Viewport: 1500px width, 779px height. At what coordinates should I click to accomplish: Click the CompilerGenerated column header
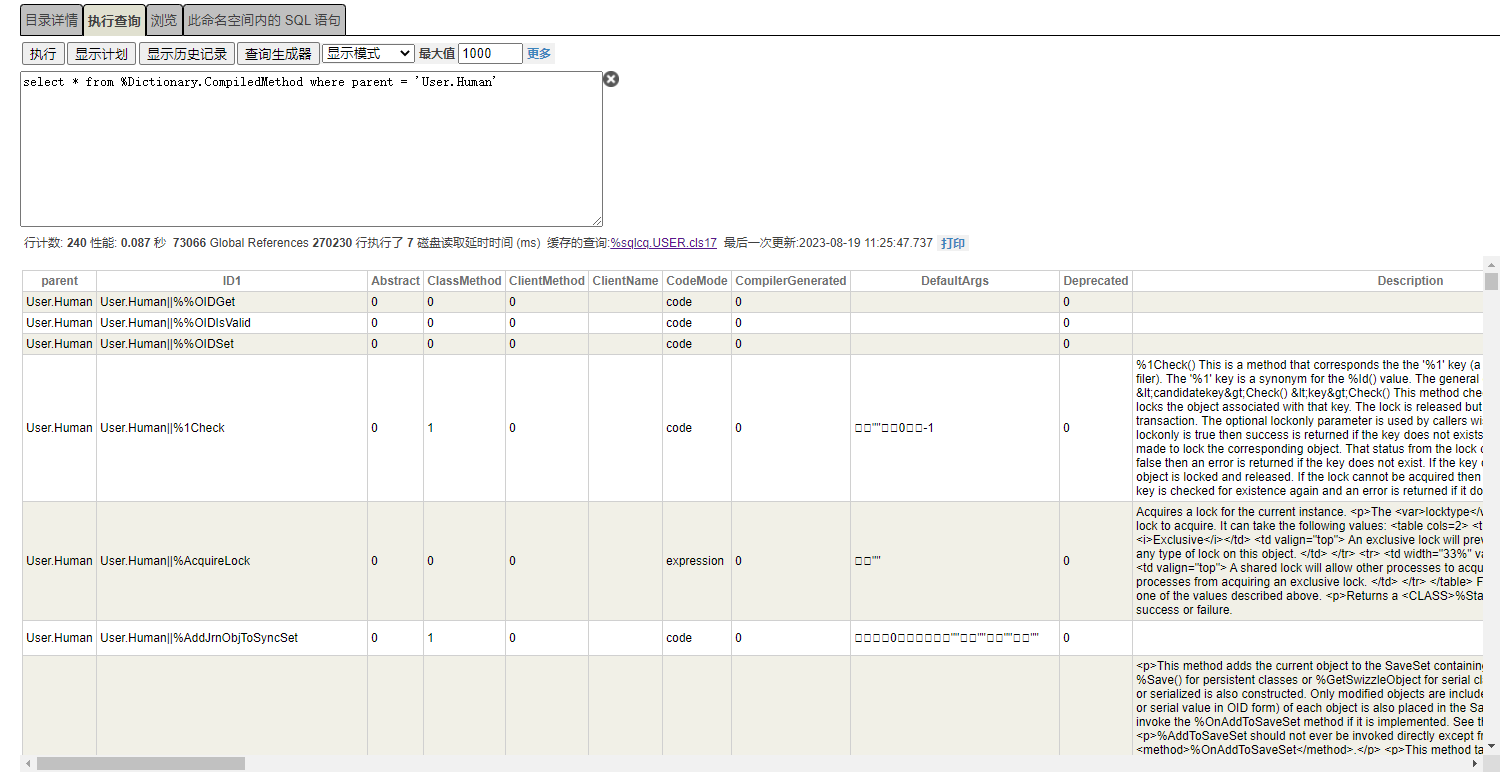point(791,281)
